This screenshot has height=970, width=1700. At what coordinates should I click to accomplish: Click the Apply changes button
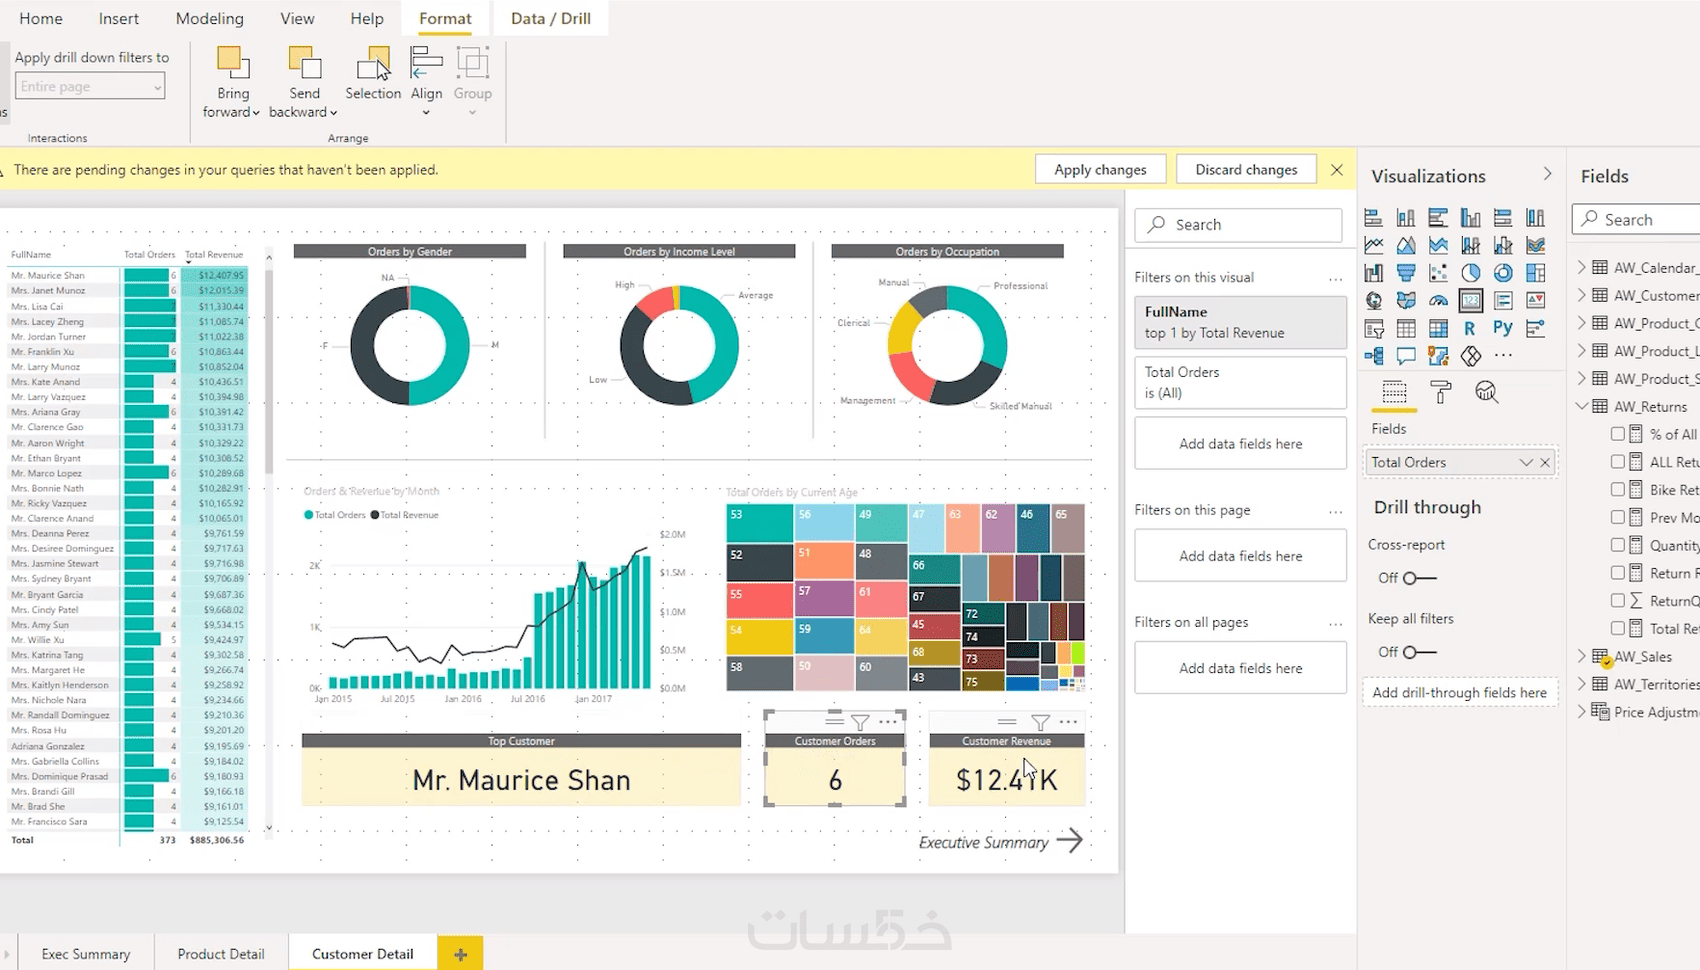coord(1099,168)
